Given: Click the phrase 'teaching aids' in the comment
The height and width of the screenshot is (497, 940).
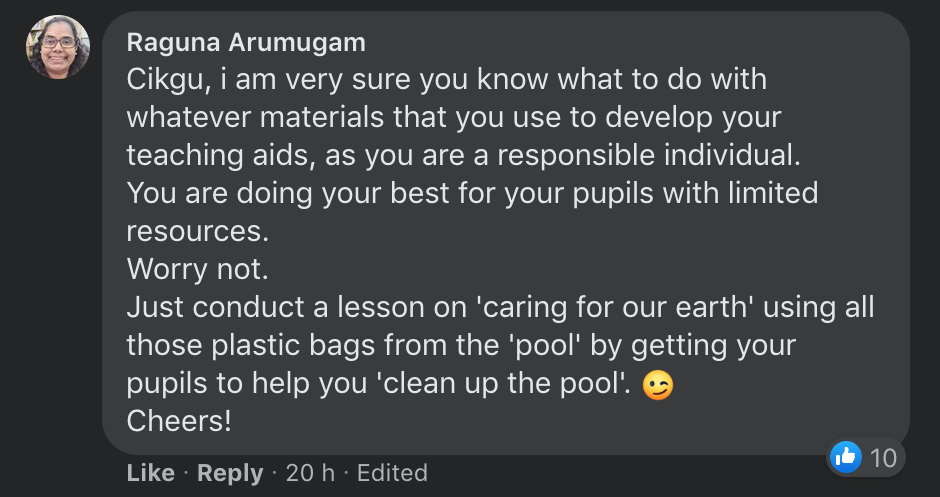Looking at the screenshot, I should pyautogui.click(x=220, y=156).
